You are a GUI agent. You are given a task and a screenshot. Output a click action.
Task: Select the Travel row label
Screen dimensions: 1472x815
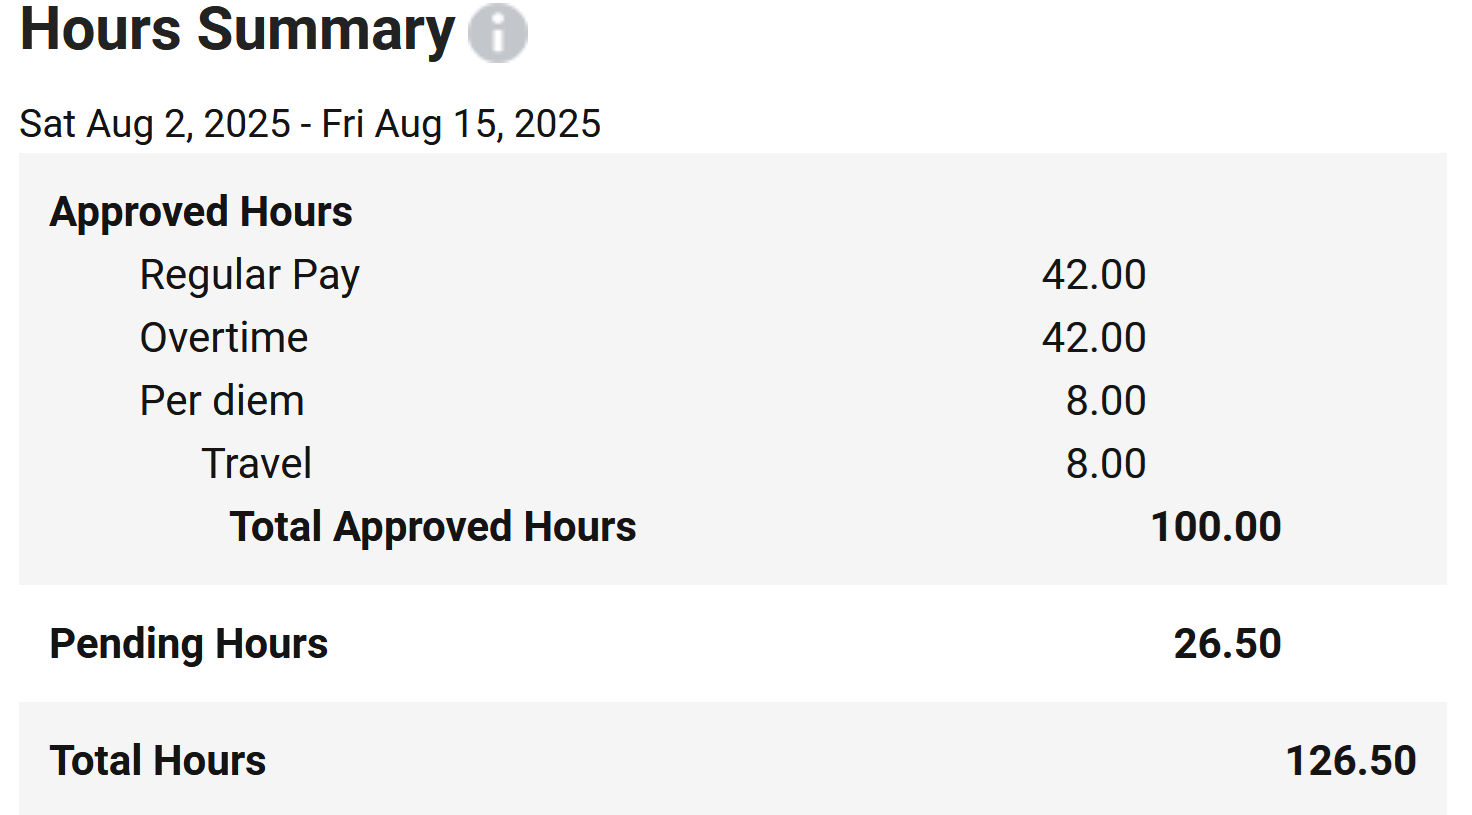tap(257, 464)
